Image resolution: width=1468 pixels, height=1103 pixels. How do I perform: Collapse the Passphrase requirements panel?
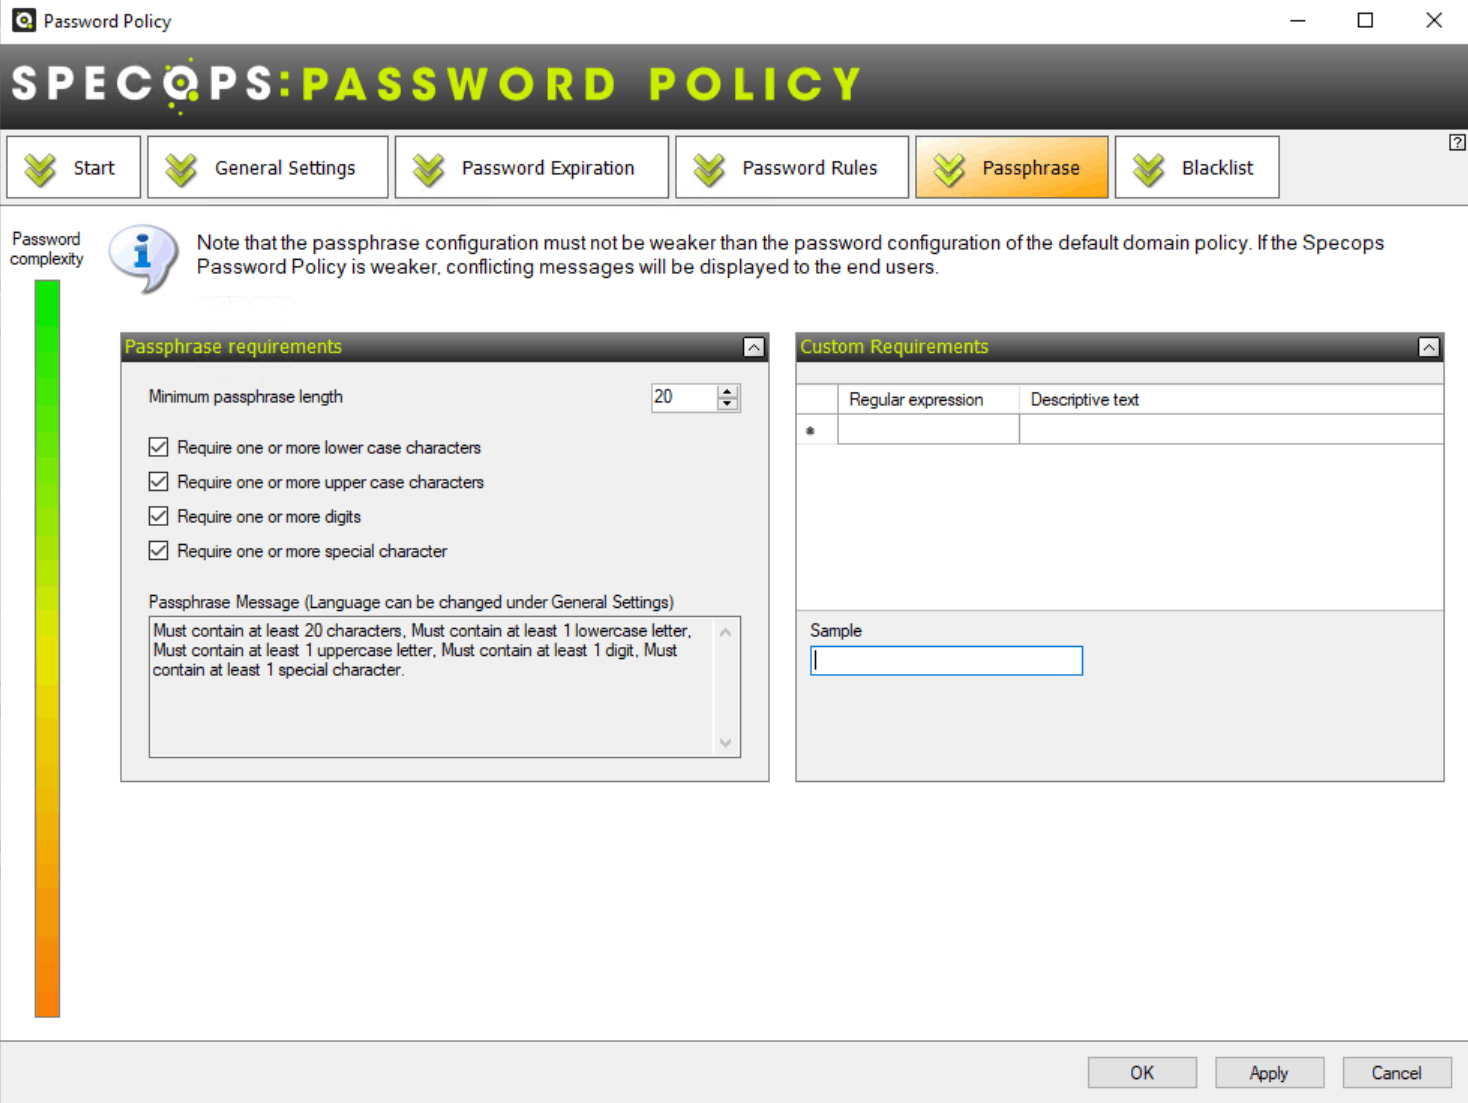coord(754,347)
